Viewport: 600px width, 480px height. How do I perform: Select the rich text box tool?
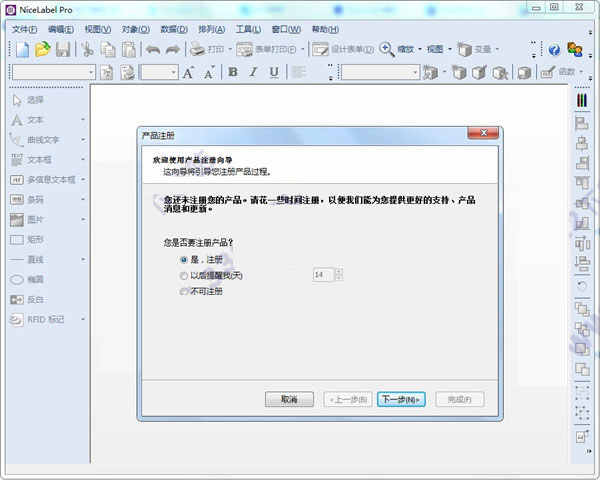43,180
